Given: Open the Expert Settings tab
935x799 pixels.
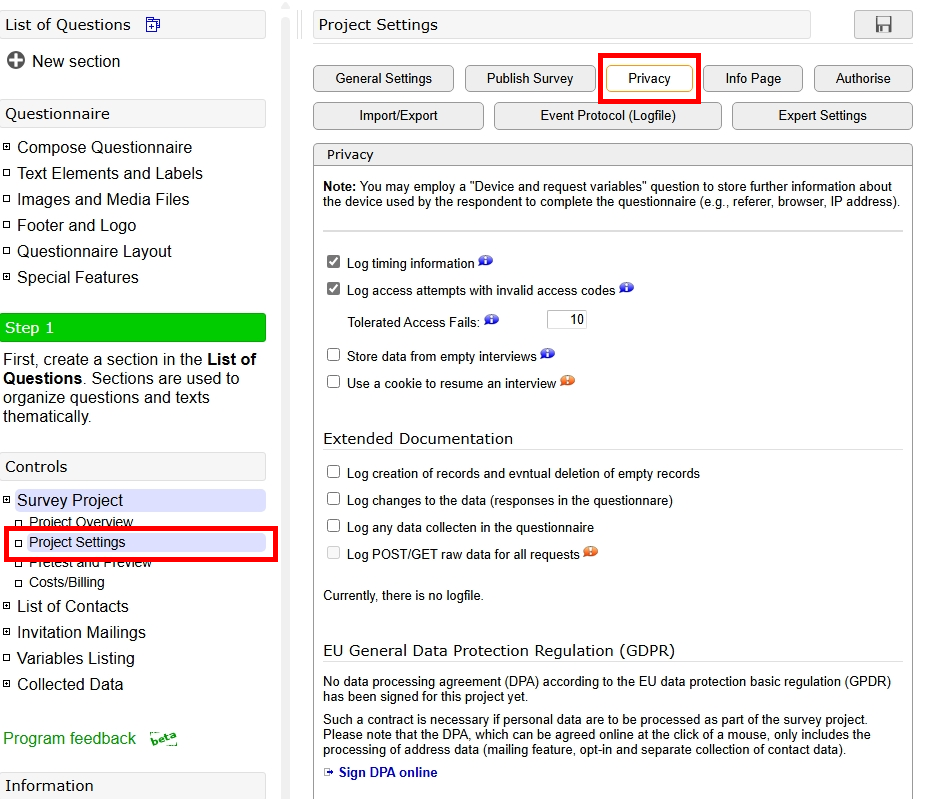Looking at the screenshot, I should [x=821, y=116].
